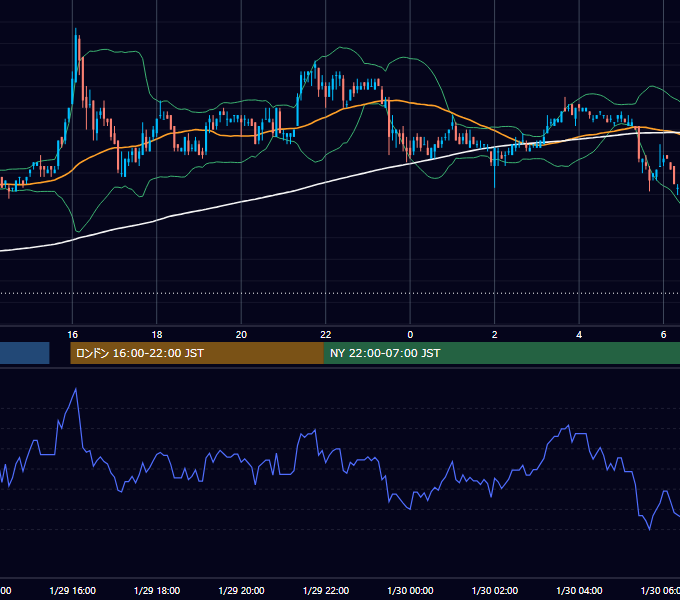680x600 pixels.
Task: Click the 1/30 02:00 time label
Action: [495, 590]
